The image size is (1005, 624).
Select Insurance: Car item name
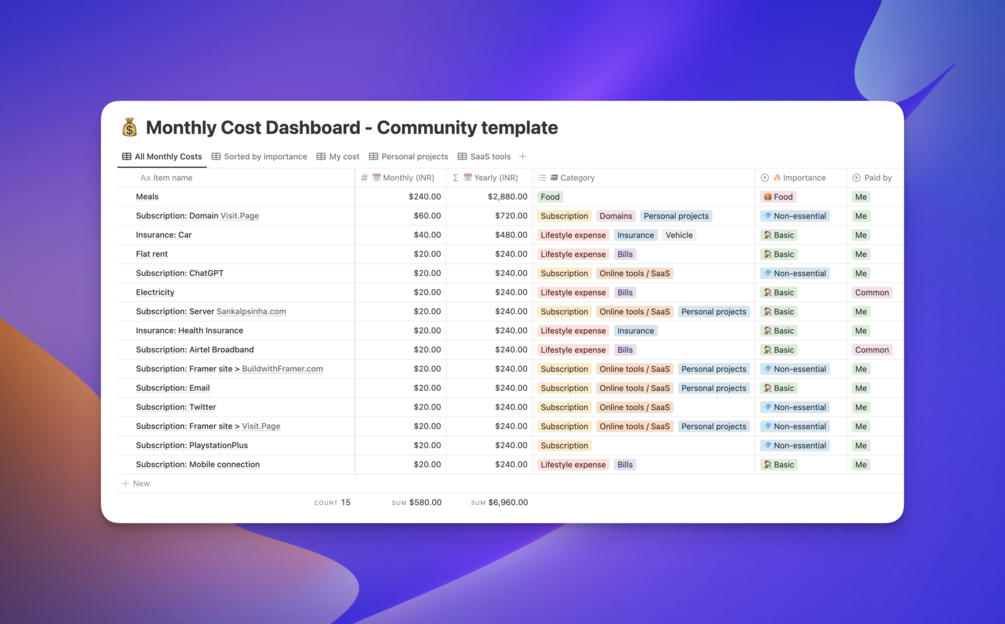(x=163, y=235)
